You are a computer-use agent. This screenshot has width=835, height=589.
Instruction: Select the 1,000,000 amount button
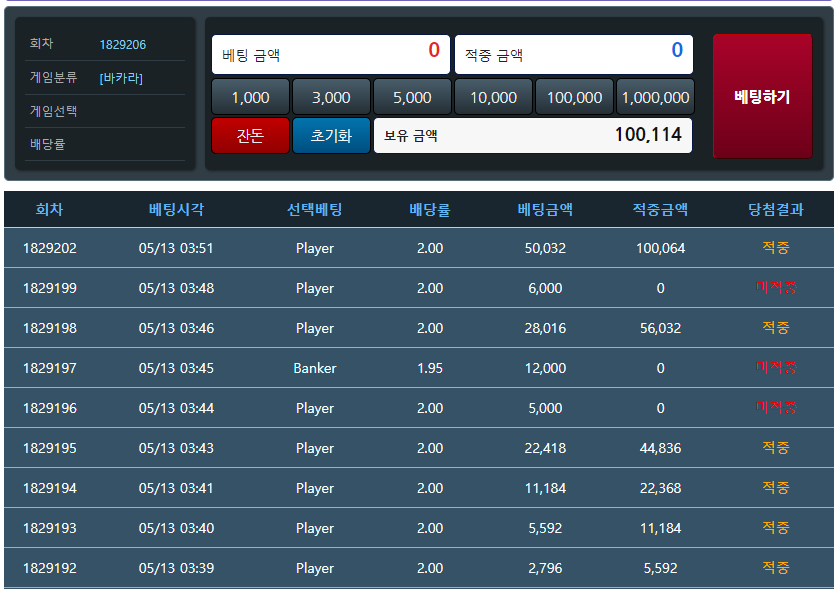click(x=655, y=97)
